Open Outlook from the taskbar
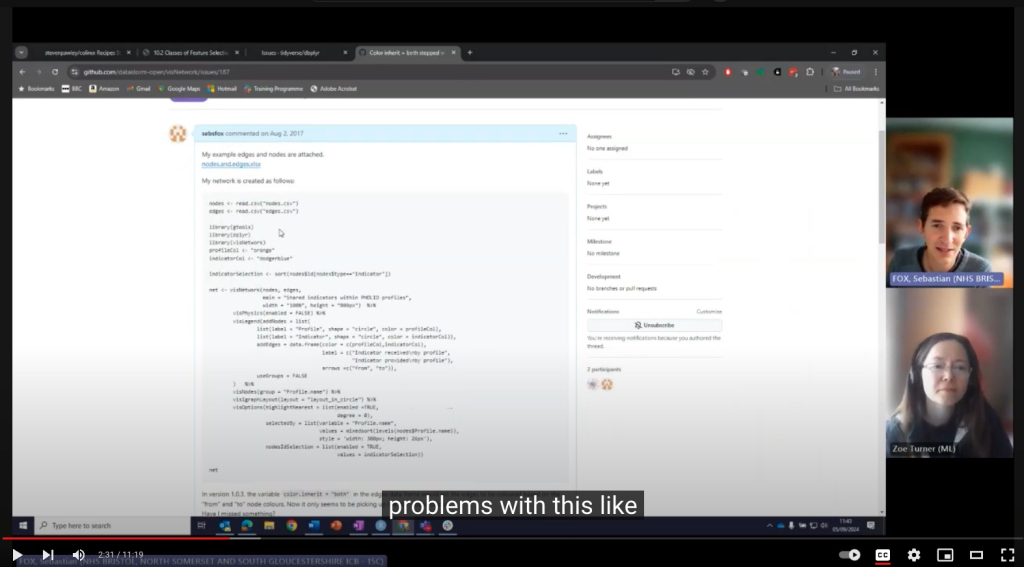1024x567 pixels. click(x=225, y=525)
